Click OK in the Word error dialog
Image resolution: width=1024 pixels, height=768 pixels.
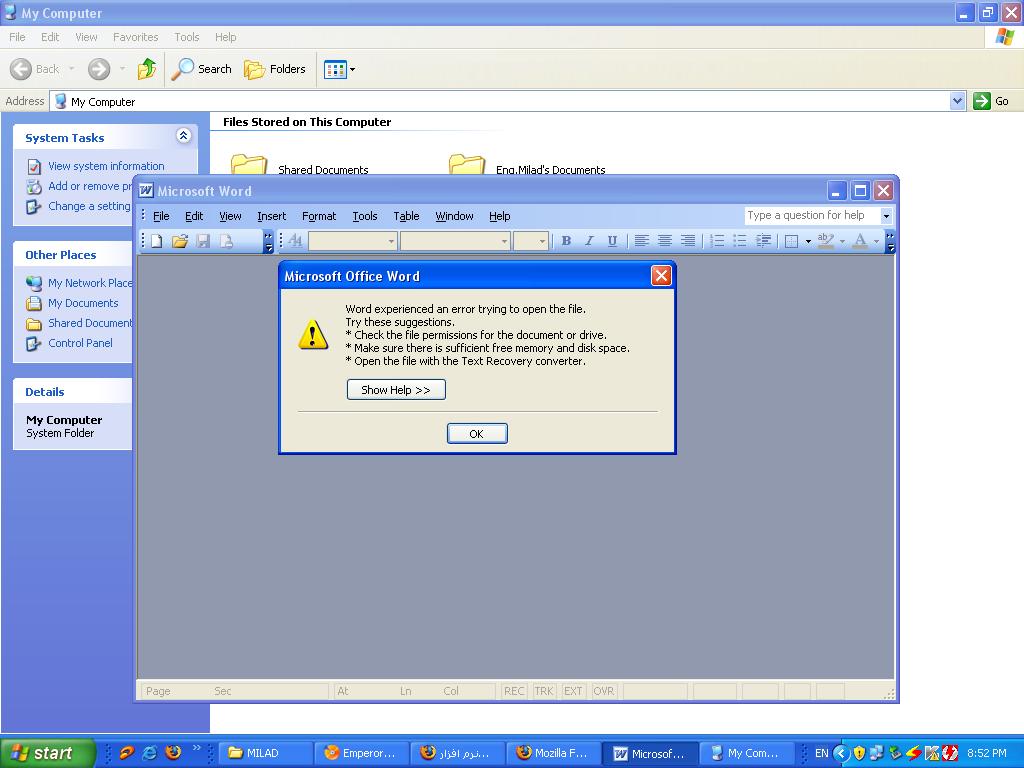click(x=477, y=434)
